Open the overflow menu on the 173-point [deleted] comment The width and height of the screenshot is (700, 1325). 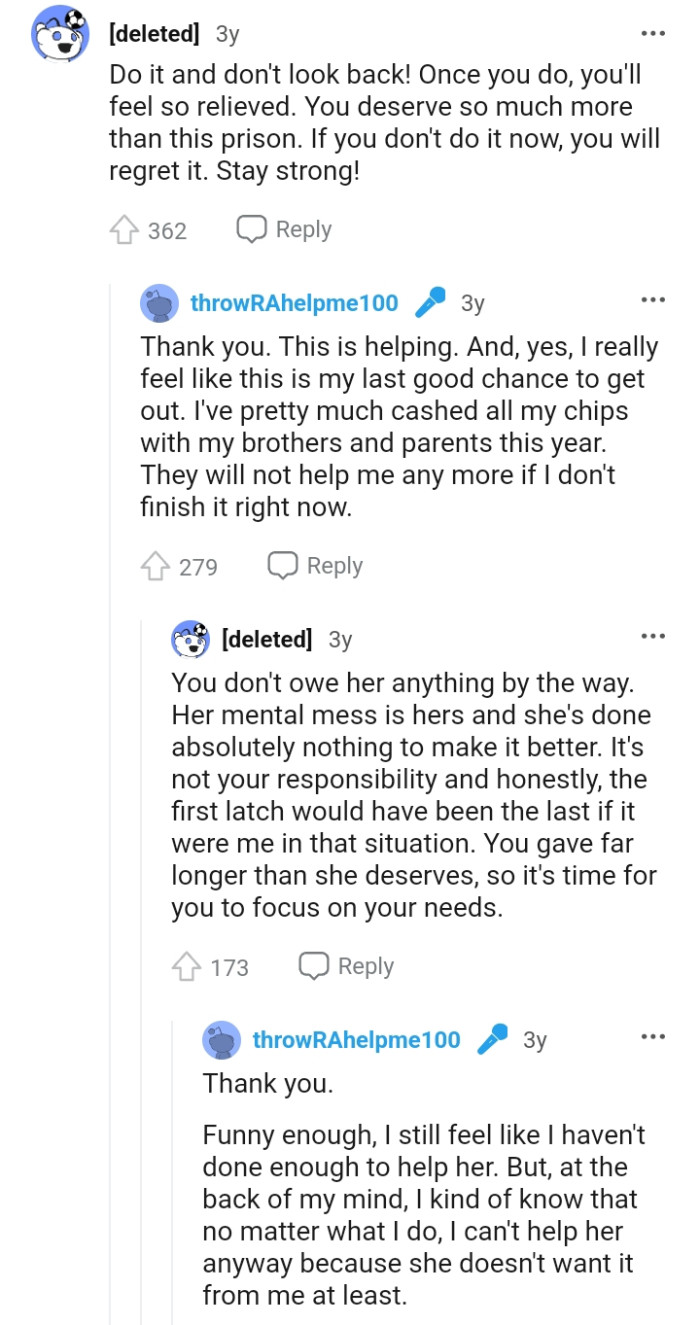(x=652, y=634)
